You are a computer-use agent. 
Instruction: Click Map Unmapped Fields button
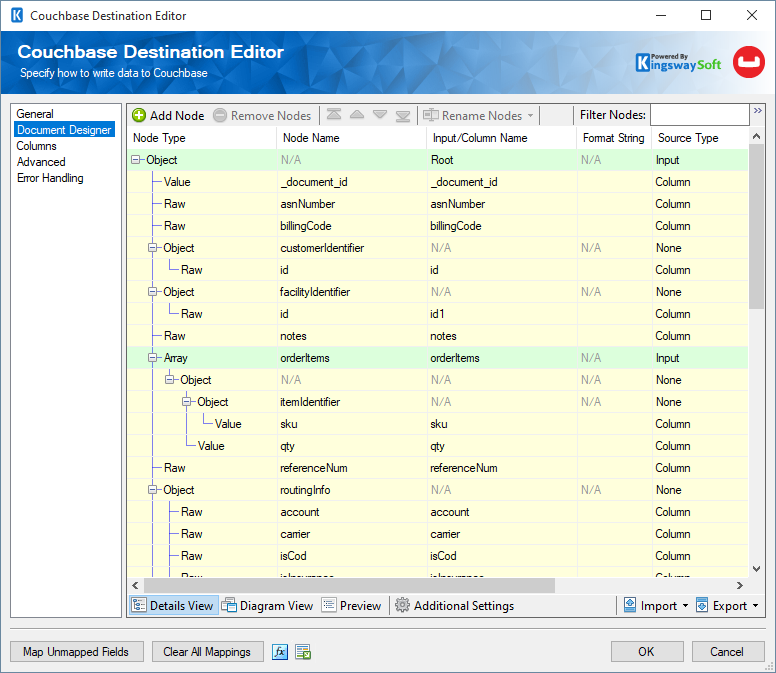tap(77, 652)
